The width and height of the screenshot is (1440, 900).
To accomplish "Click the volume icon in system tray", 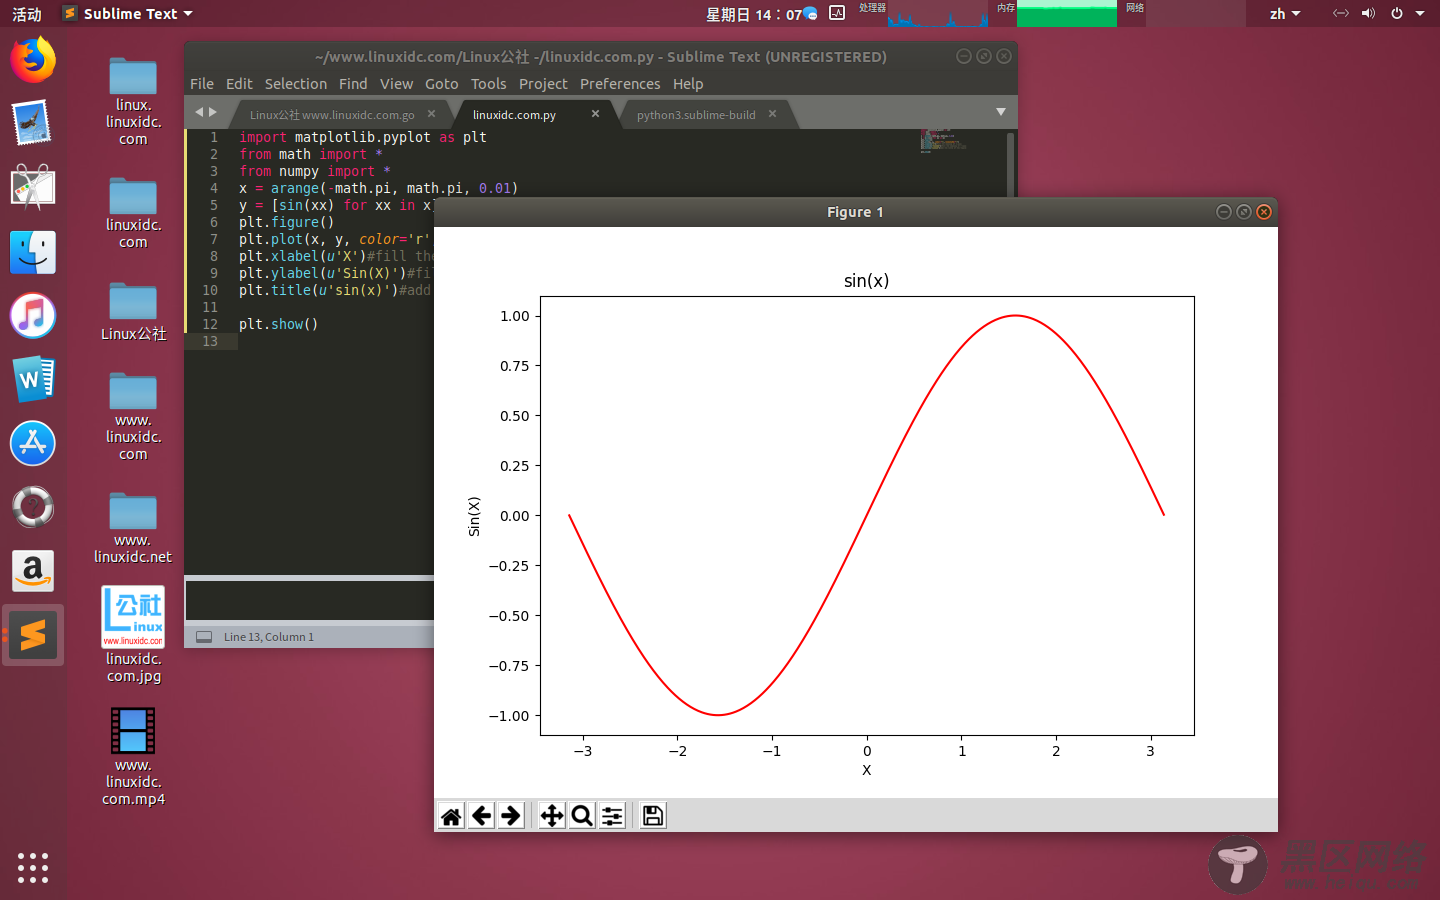I will [x=1368, y=14].
